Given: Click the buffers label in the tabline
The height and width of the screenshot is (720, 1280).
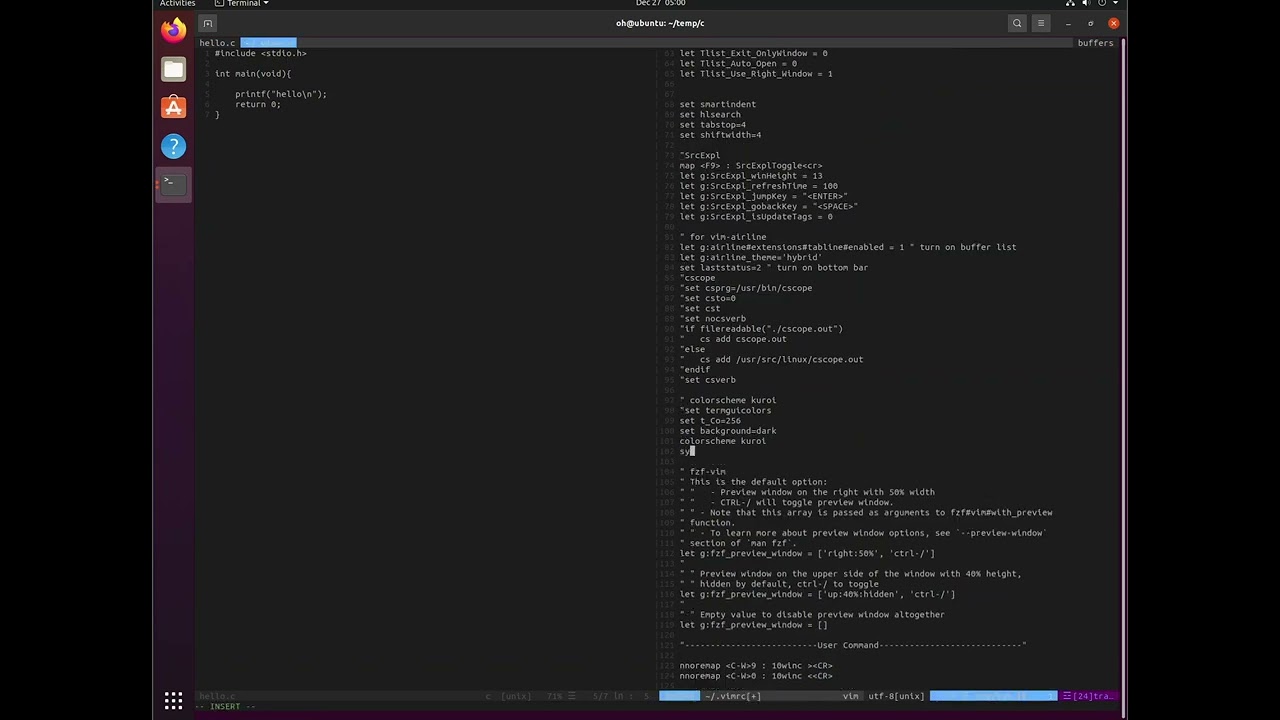Looking at the screenshot, I should tap(1095, 43).
